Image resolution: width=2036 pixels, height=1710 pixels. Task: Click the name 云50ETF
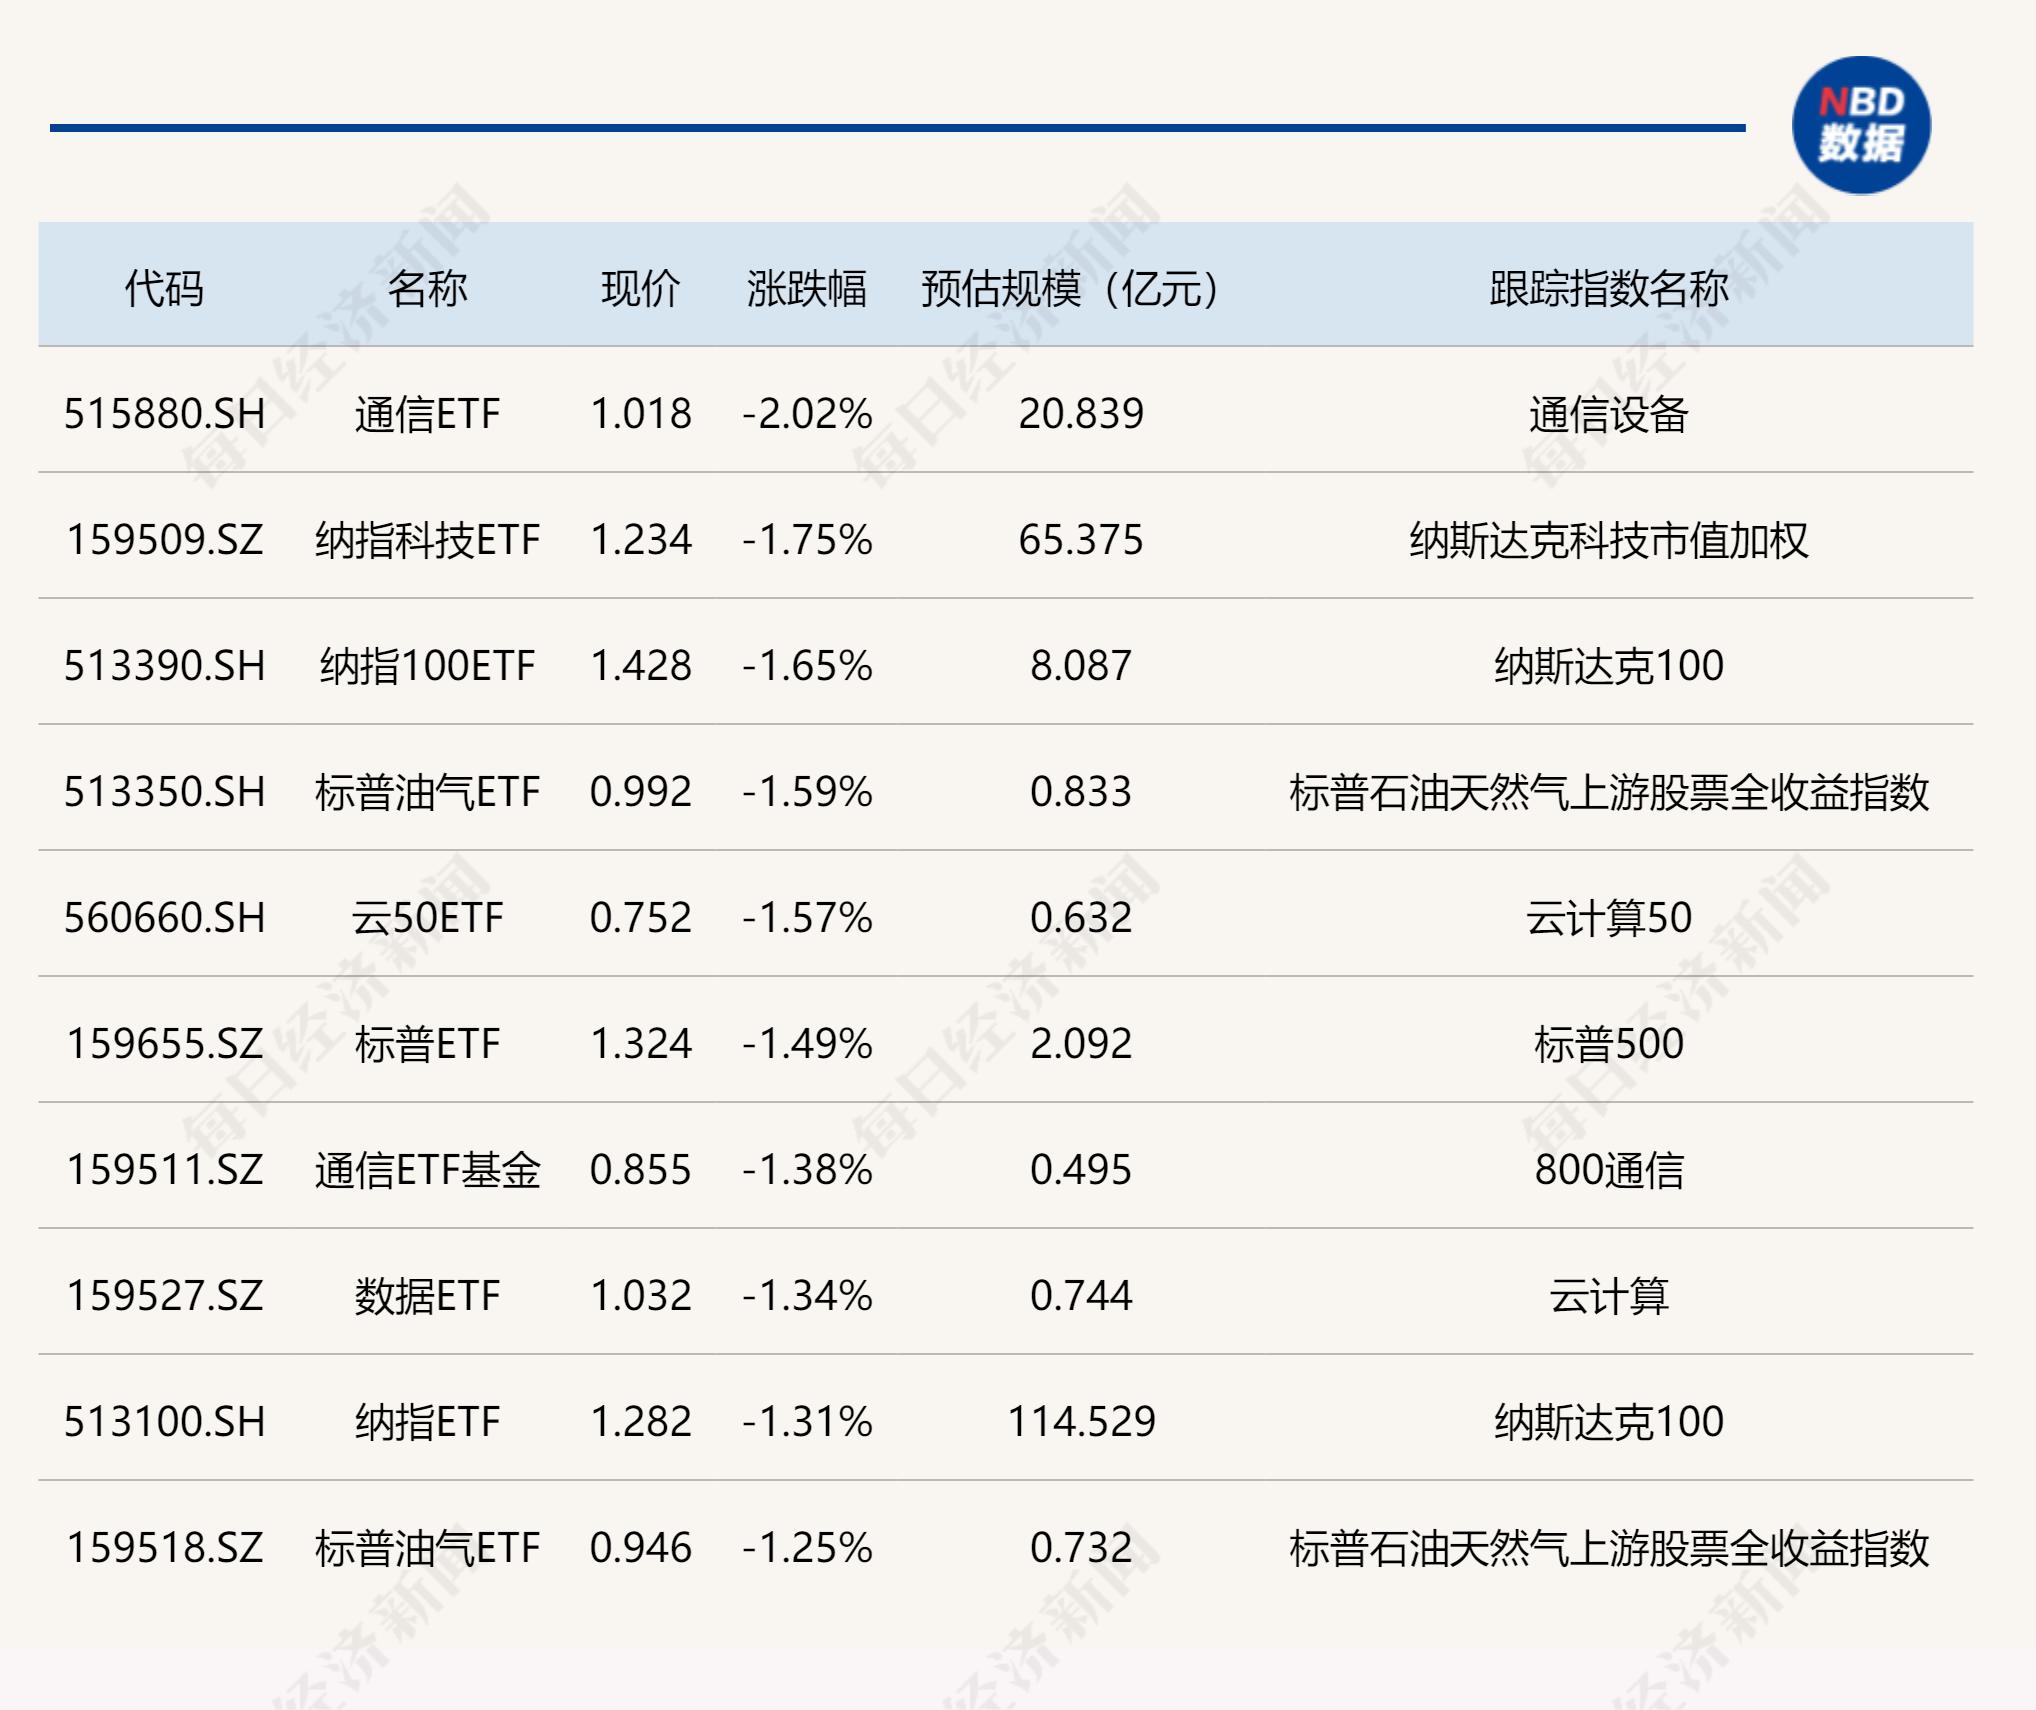[x=427, y=918]
